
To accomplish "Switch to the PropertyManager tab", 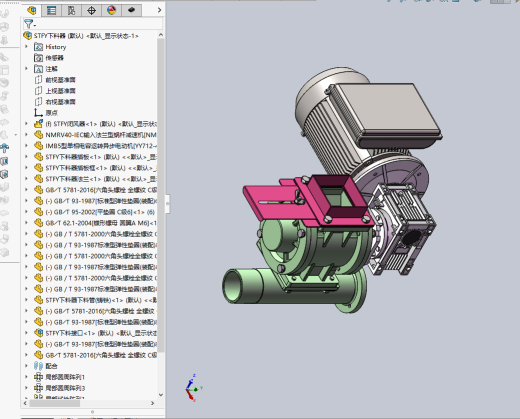I will point(51,10).
